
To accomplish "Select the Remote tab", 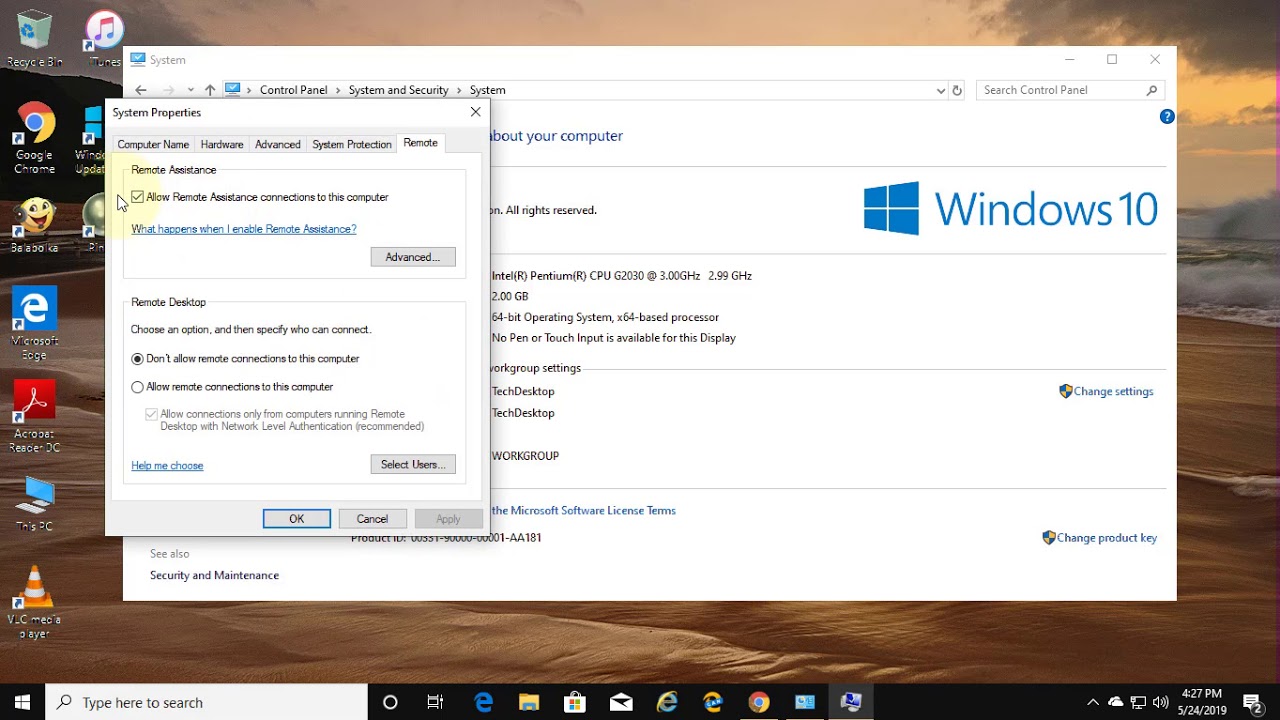I will [420, 143].
